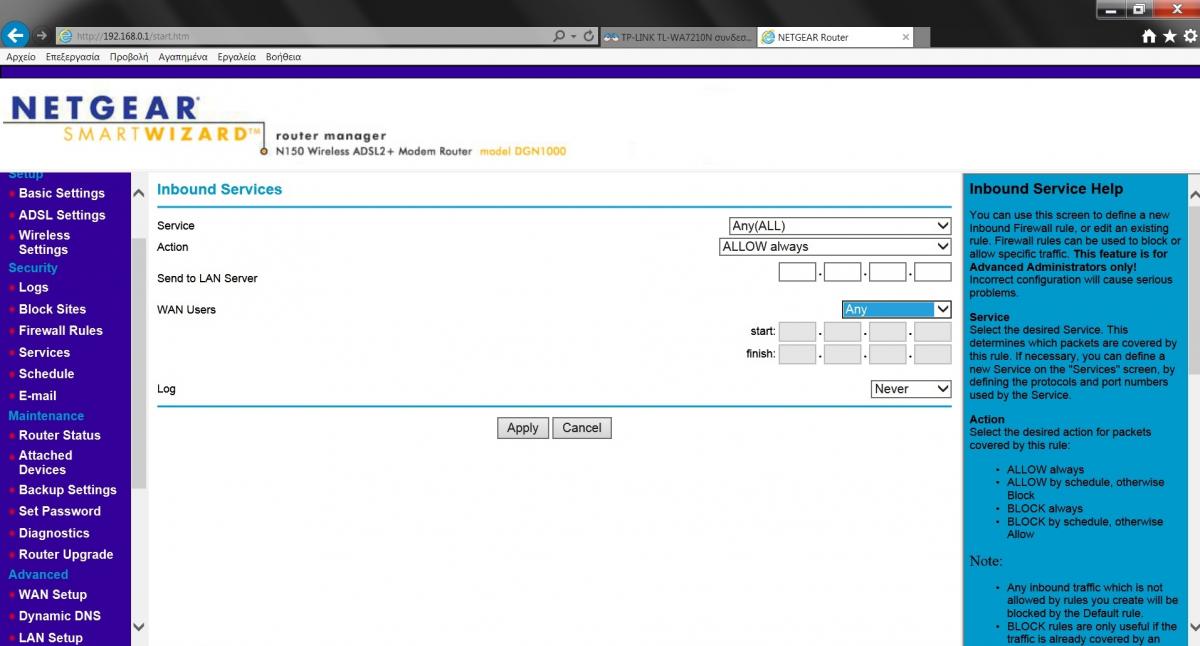This screenshot has height=646, width=1200.
Task: Open Diagnostics in sidebar
Action: [54, 533]
